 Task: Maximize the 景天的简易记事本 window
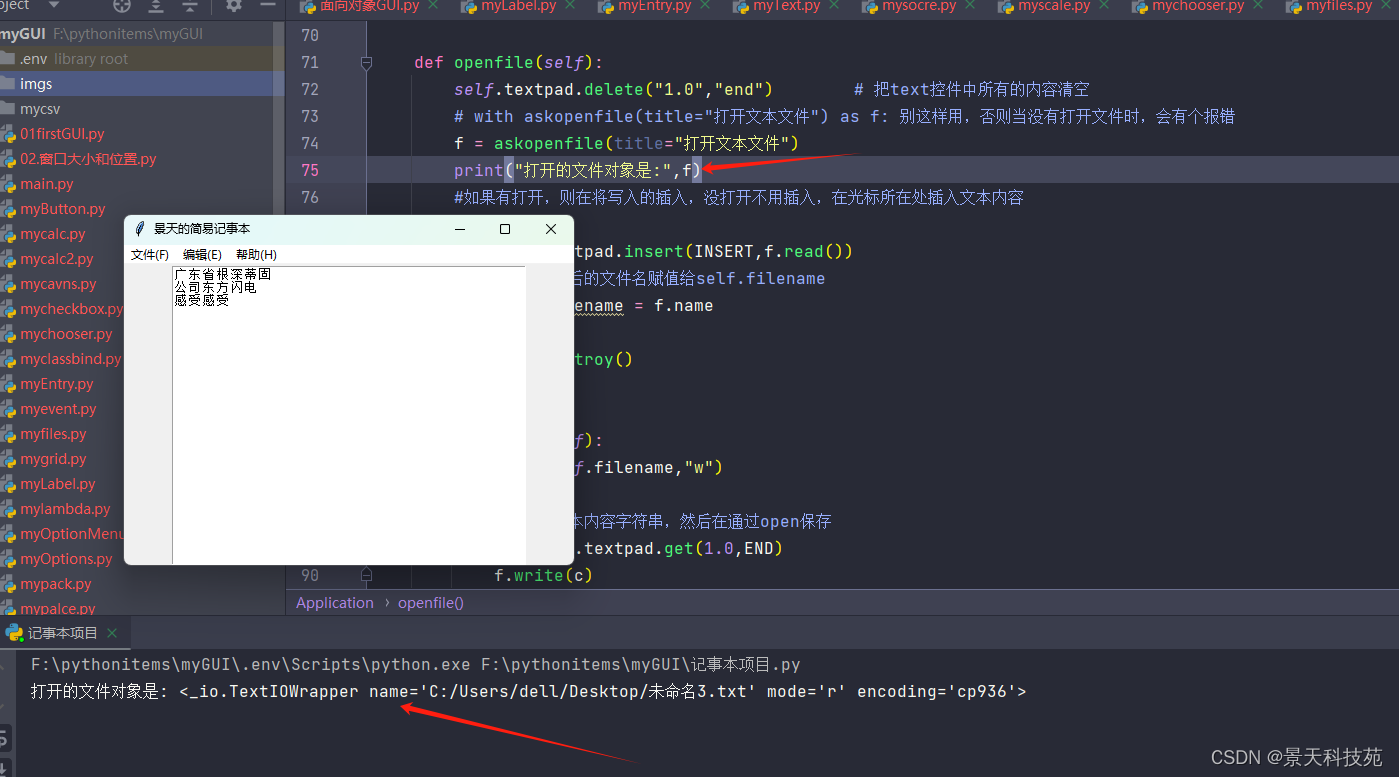(x=505, y=229)
